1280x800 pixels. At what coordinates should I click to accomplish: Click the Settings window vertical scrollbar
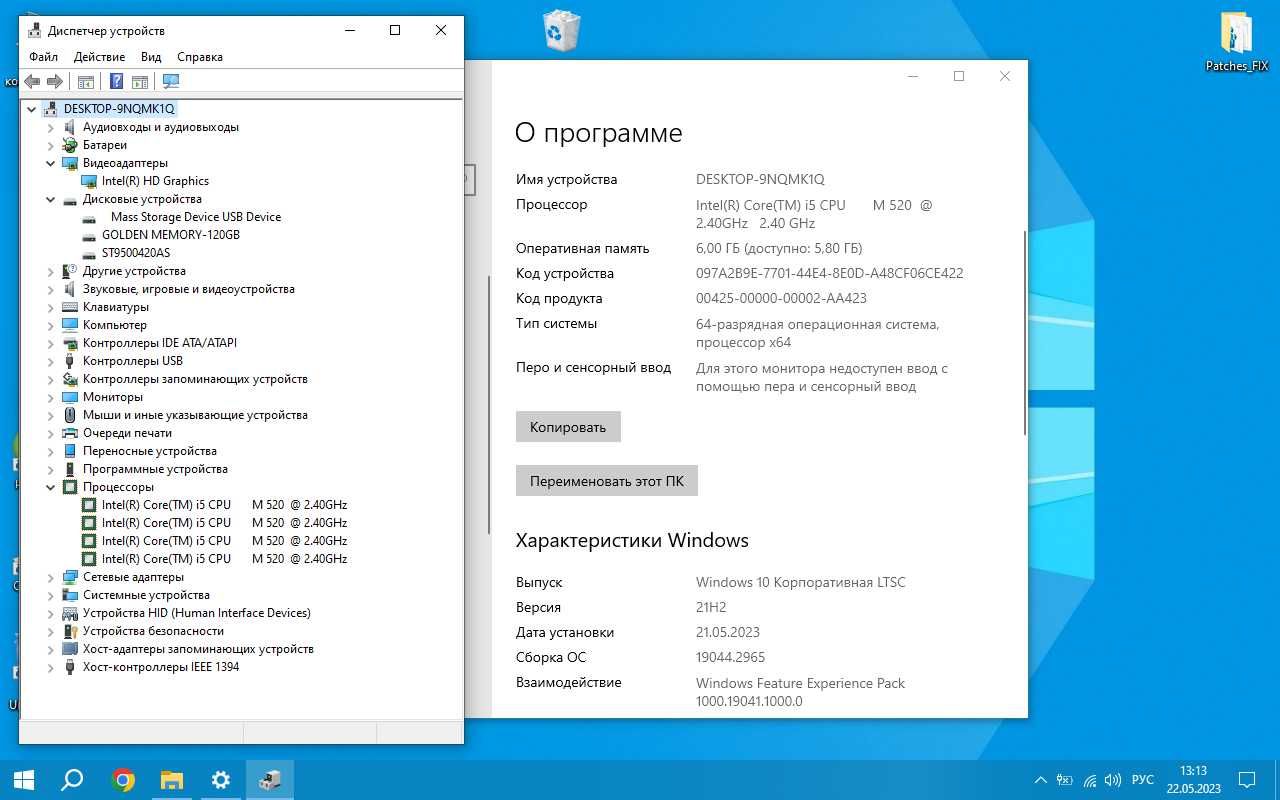point(1024,333)
